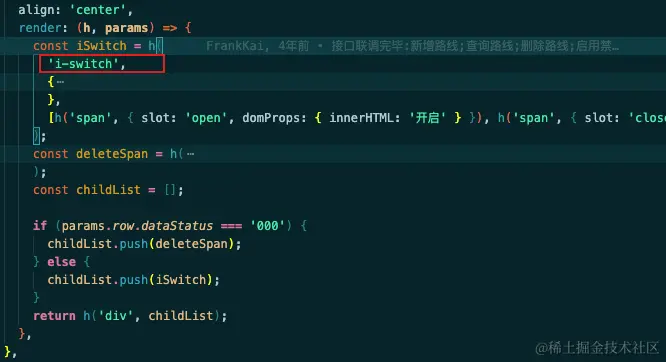Screen dimensions: 666x362
Task: Click the 'open' slot string
Action: coord(206,118)
